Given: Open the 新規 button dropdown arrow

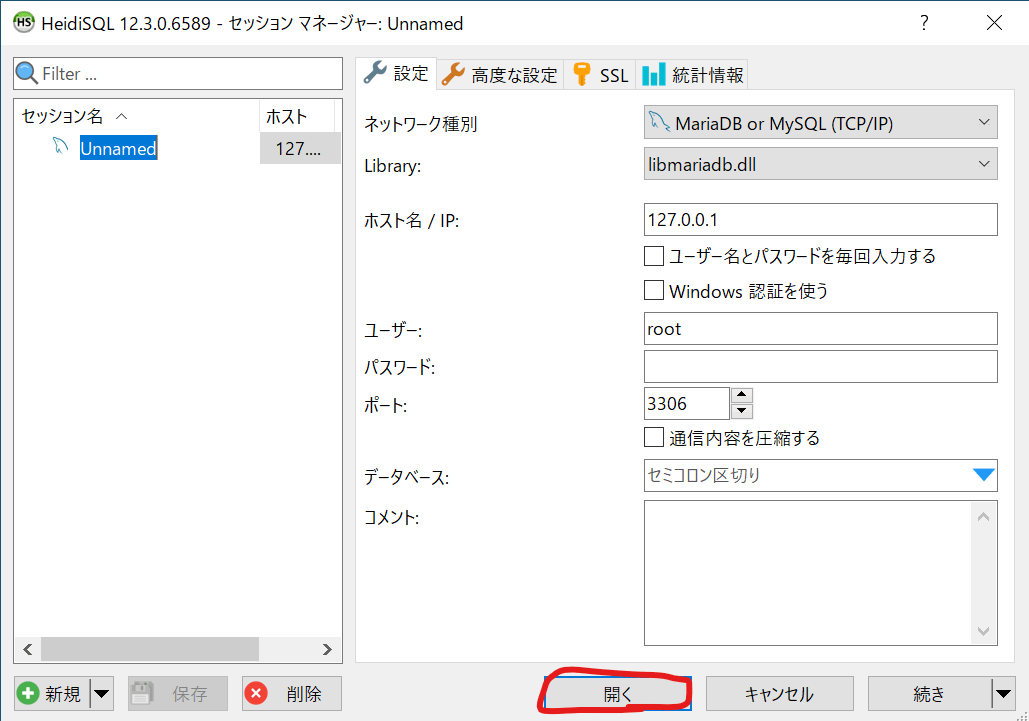Looking at the screenshot, I should 102,693.
